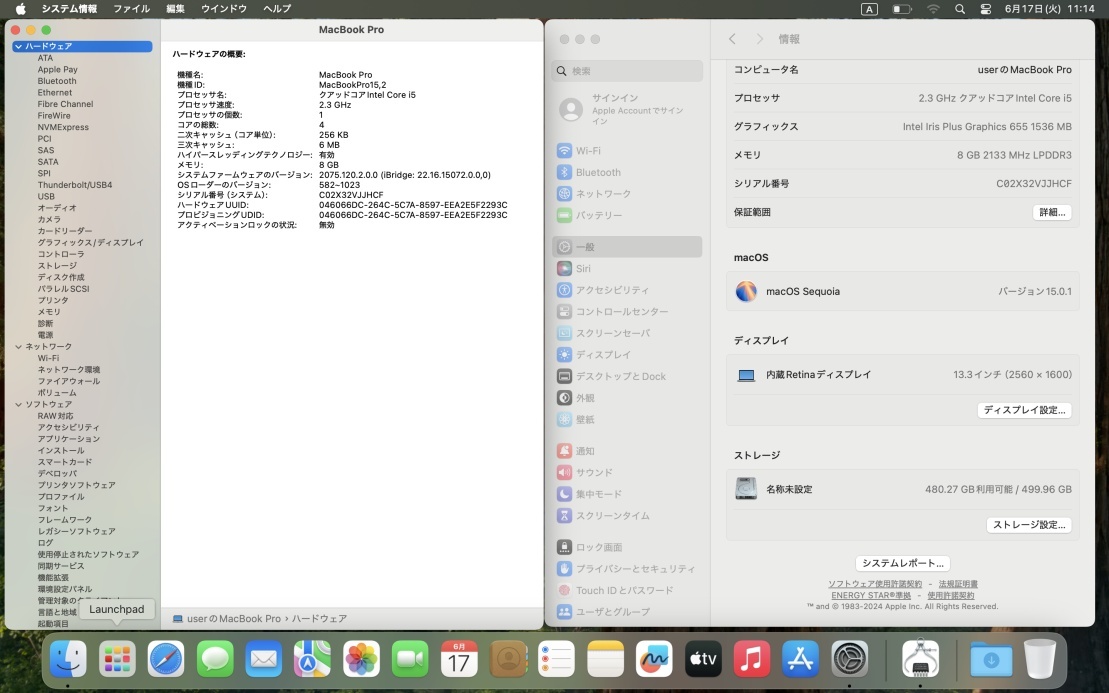Launch Safari from the Dock
The image size is (1109, 693).
[166, 659]
